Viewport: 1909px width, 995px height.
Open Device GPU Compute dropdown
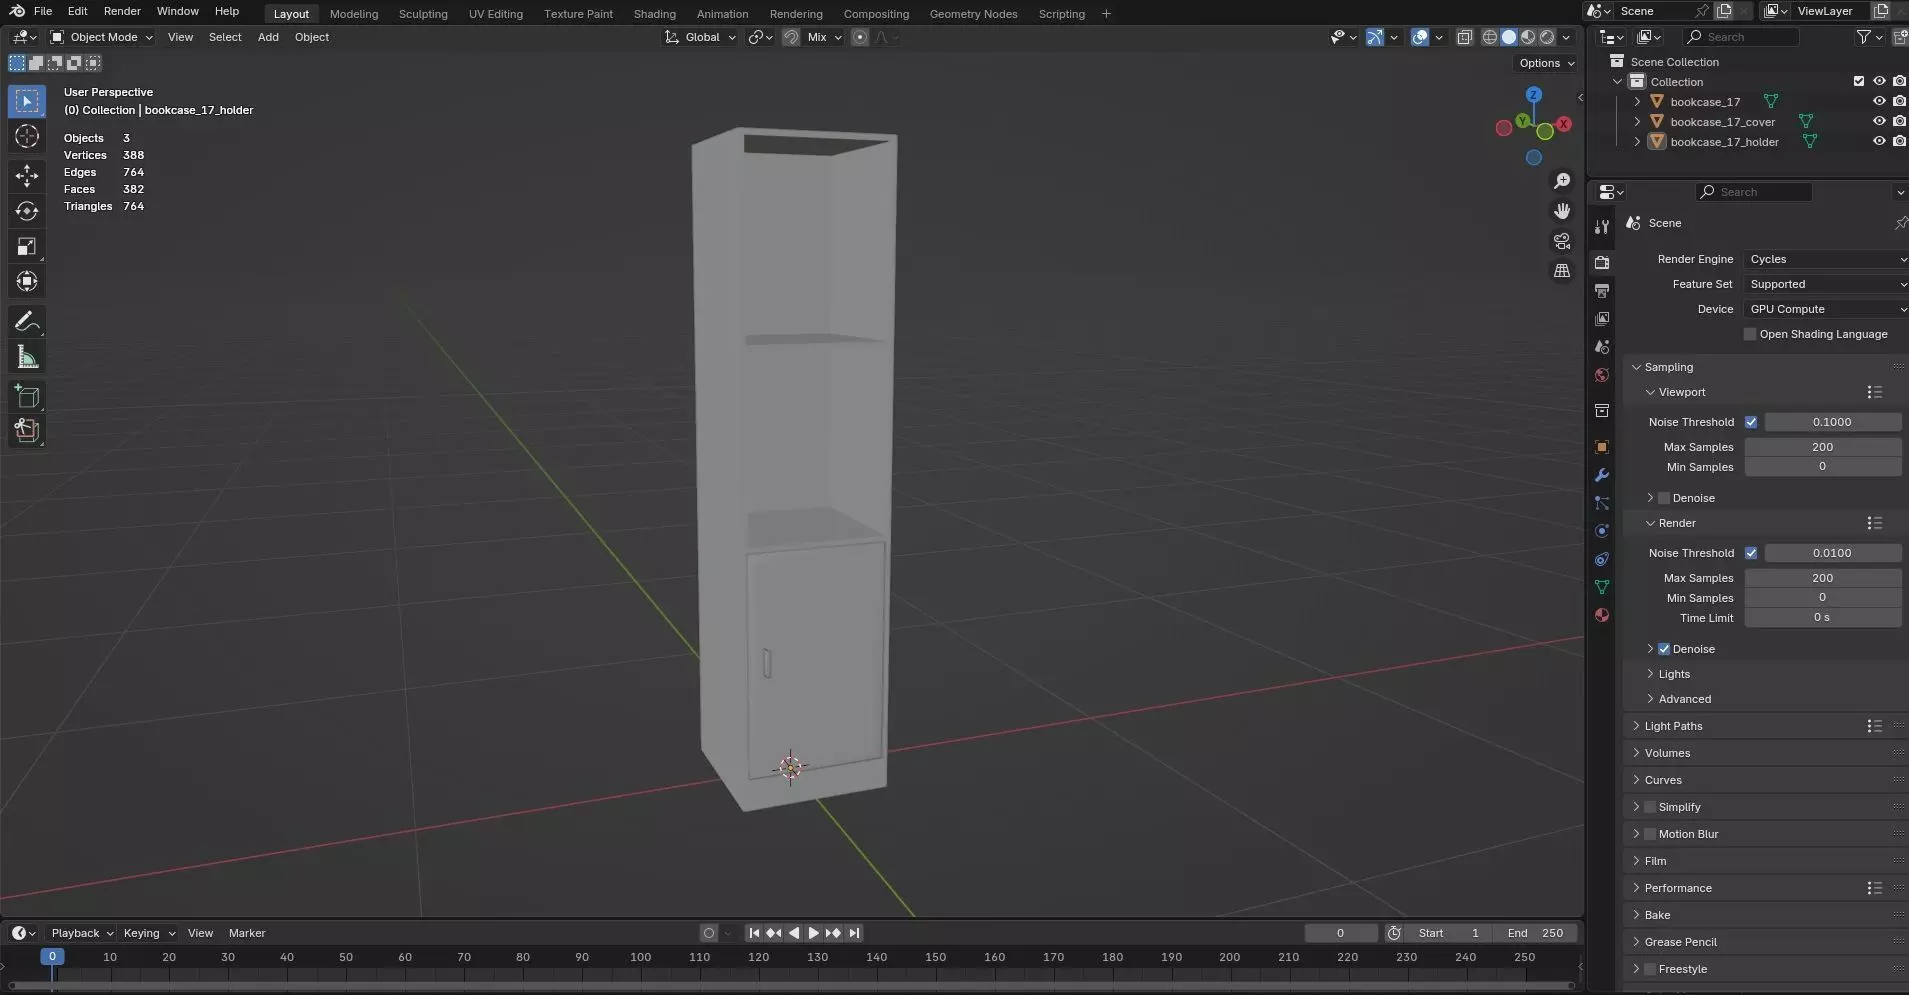click(x=1826, y=309)
